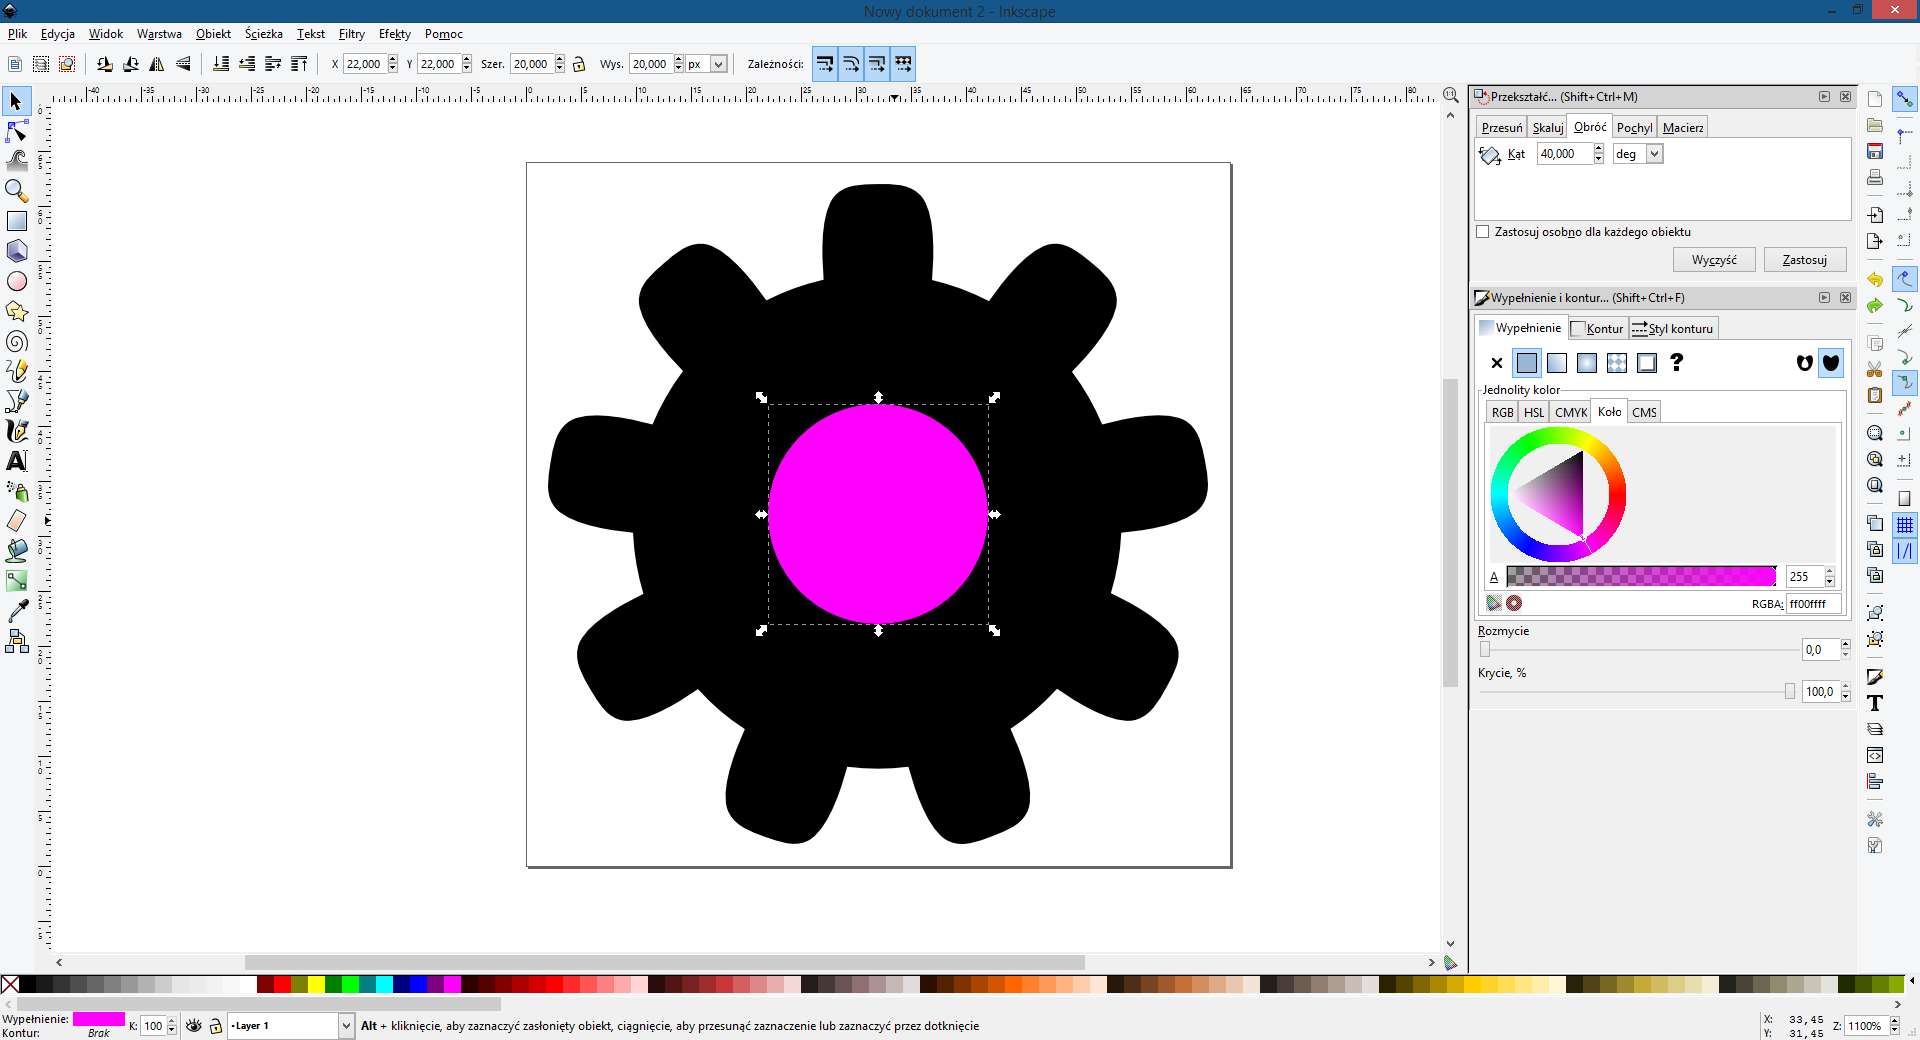The height and width of the screenshot is (1040, 1920).
Task: Select the Color Dropper tool
Action: pyautogui.click(x=17, y=610)
